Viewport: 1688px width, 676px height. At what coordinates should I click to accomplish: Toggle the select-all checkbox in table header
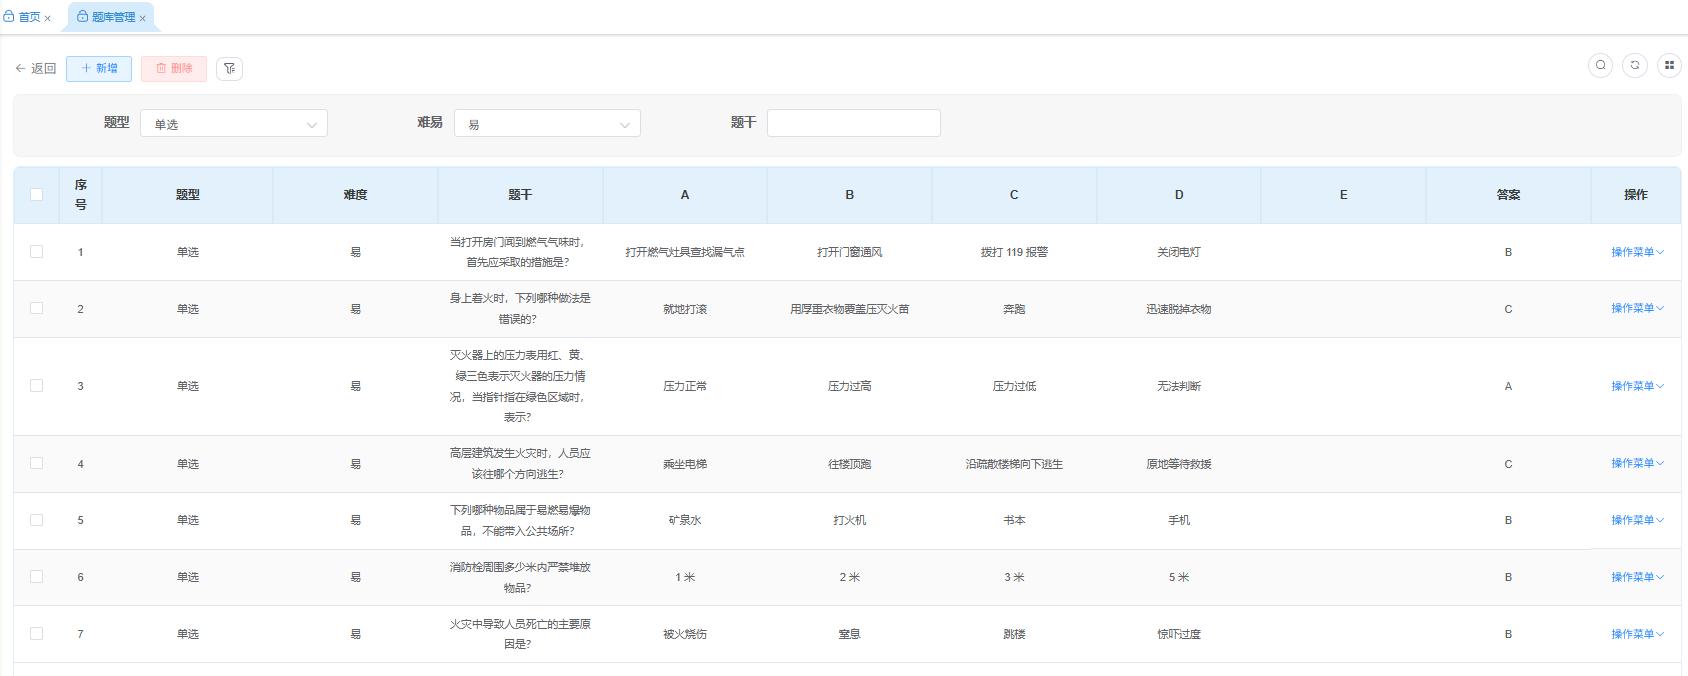[37, 194]
